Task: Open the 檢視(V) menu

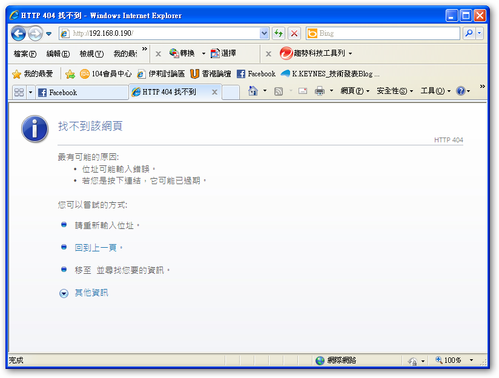Action: click(x=91, y=53)
